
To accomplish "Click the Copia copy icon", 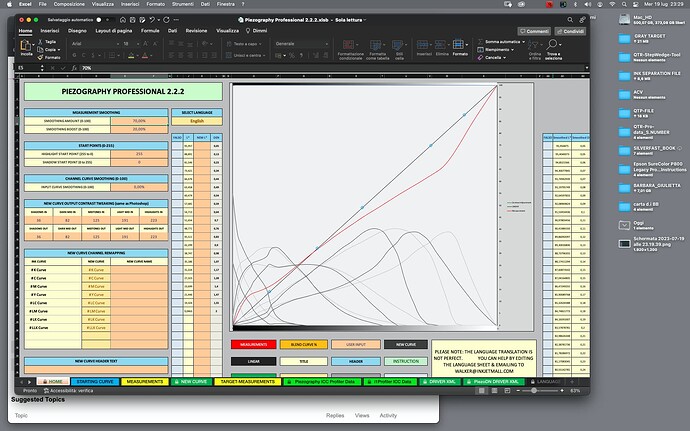I will (40, 49).
